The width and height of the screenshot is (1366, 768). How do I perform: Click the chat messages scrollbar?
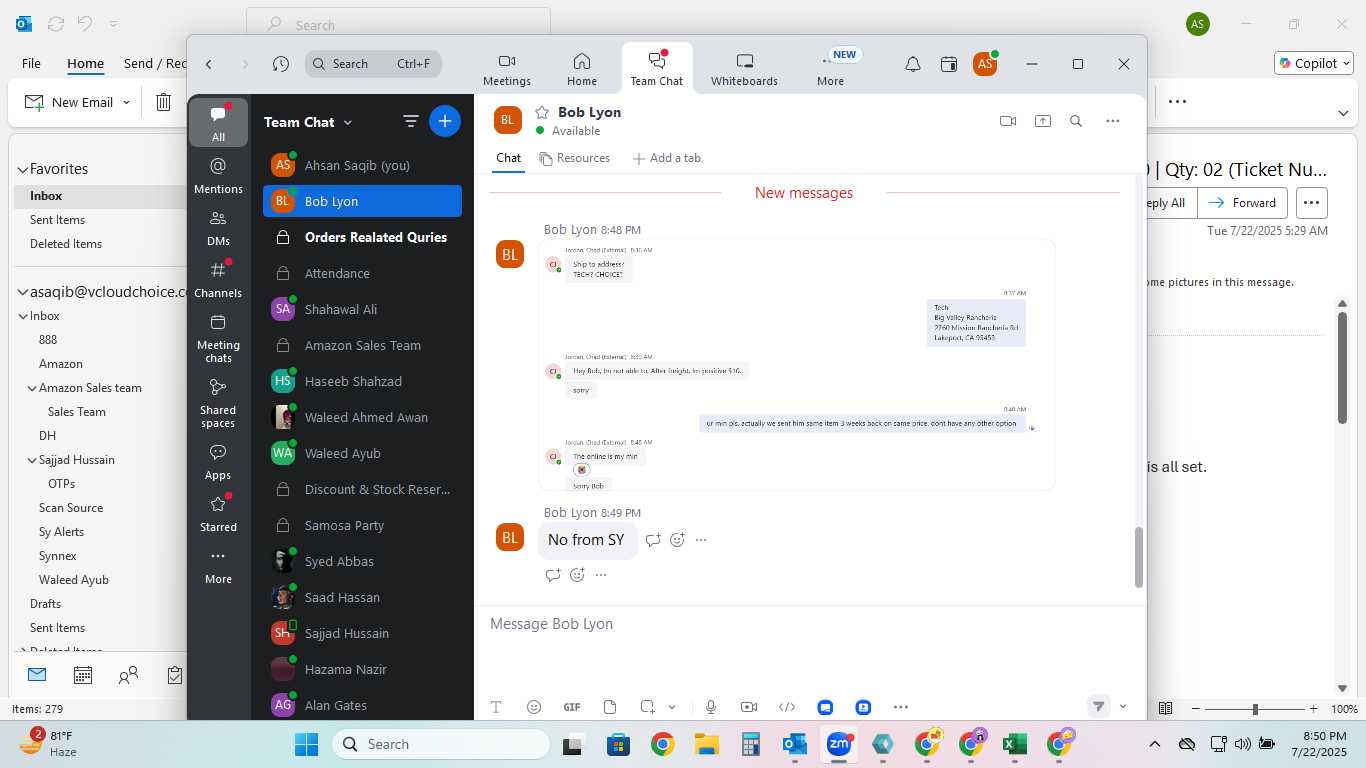point(1139,557)
